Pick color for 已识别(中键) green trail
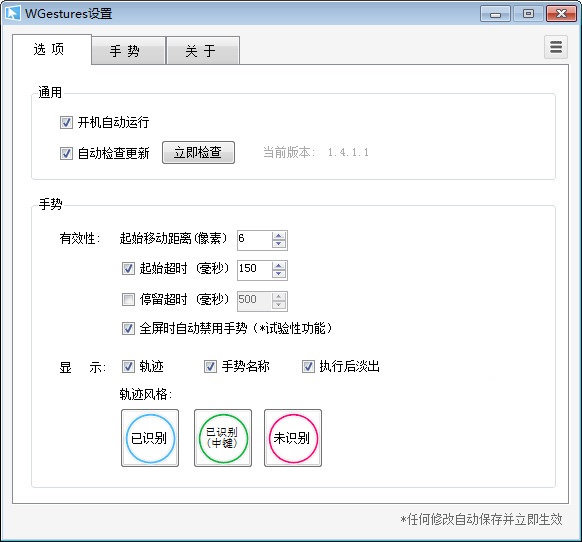Image resolution: width=582 pixels, height=542 pixels. pyautogui.click(x=223, y=438)
